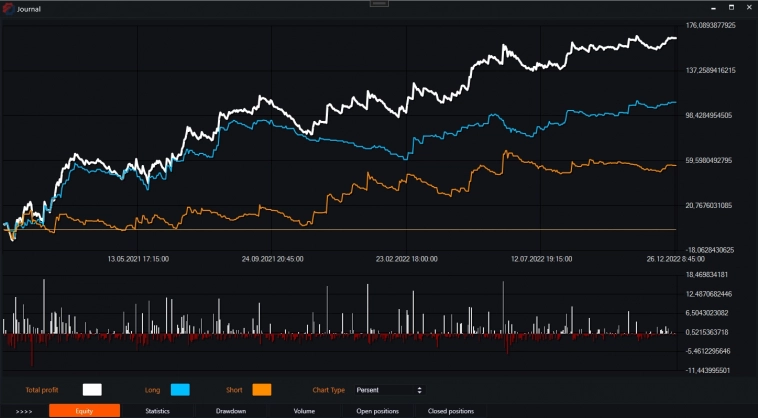Viewport: 758px width, 418px height.
Task: Click the 24.09.2021 20:45:00 date label
Action: click(x=273, y=258)
